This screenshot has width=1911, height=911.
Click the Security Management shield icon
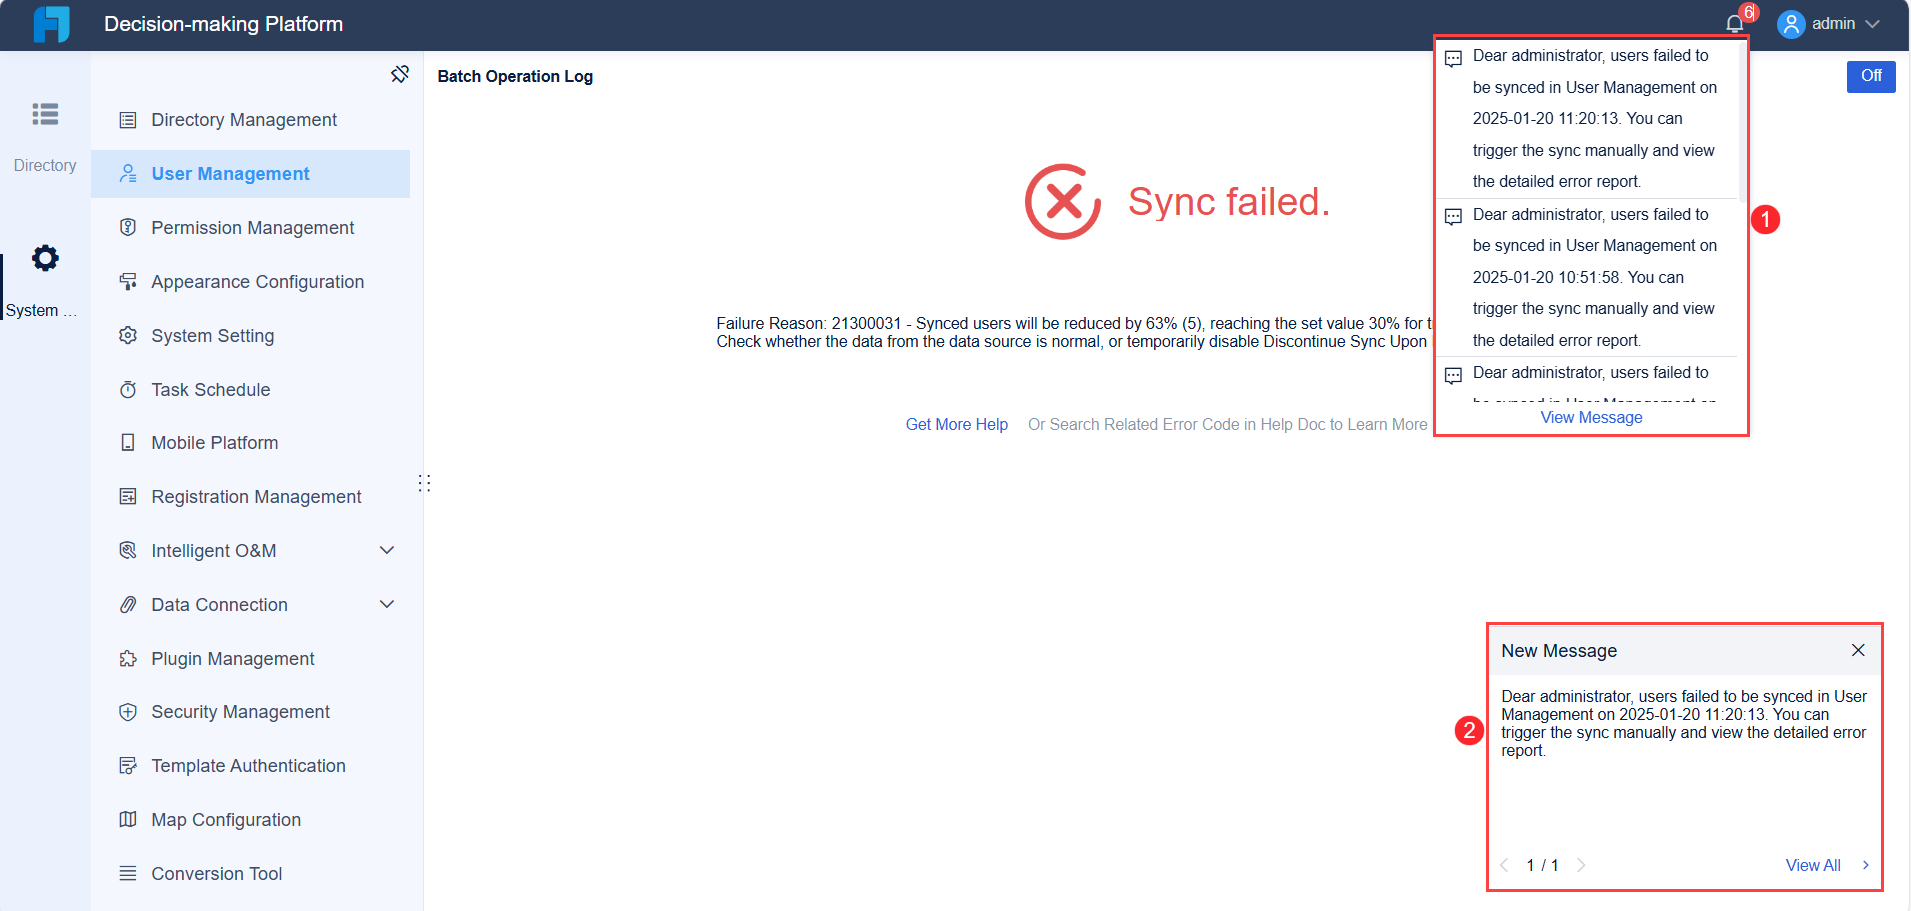(129, 711)
